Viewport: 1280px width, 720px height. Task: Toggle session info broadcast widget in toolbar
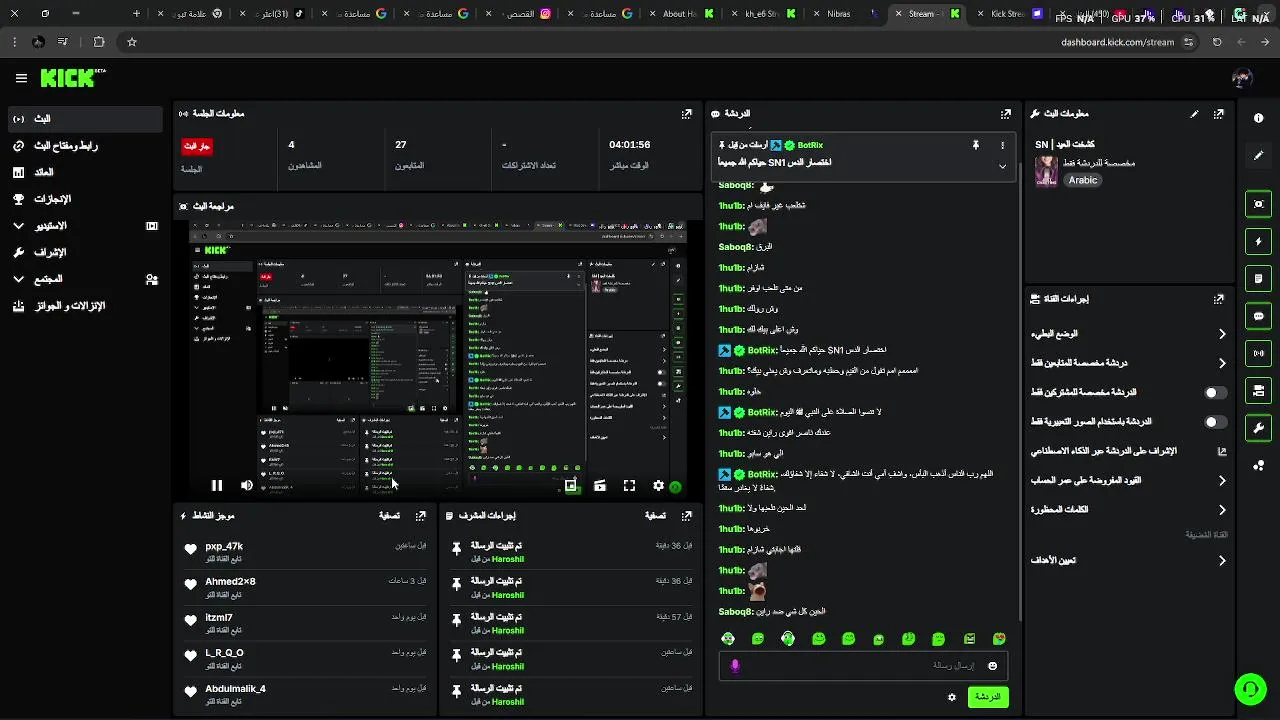click(1258, 353)
